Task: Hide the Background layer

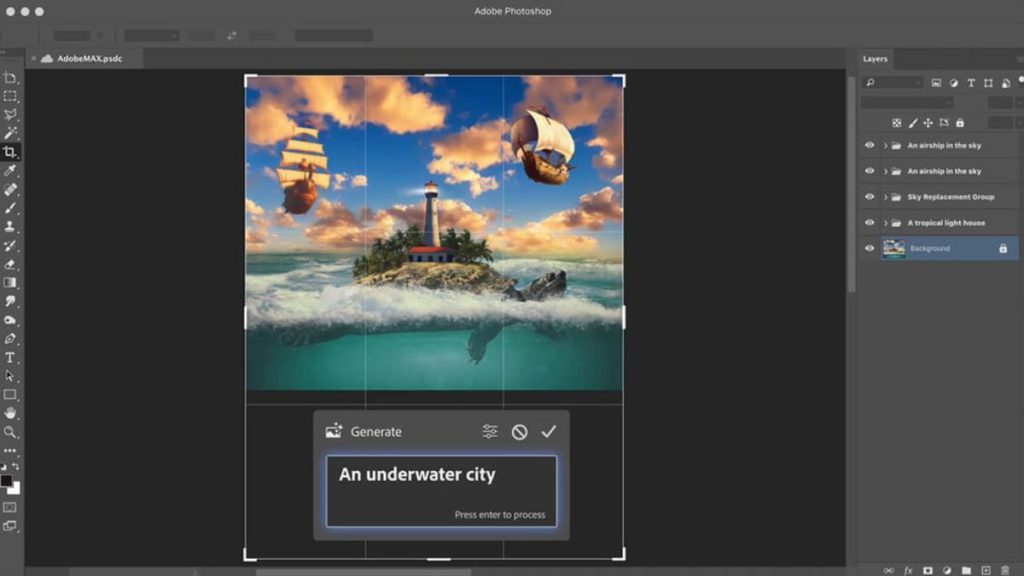Action: [869, 248]
